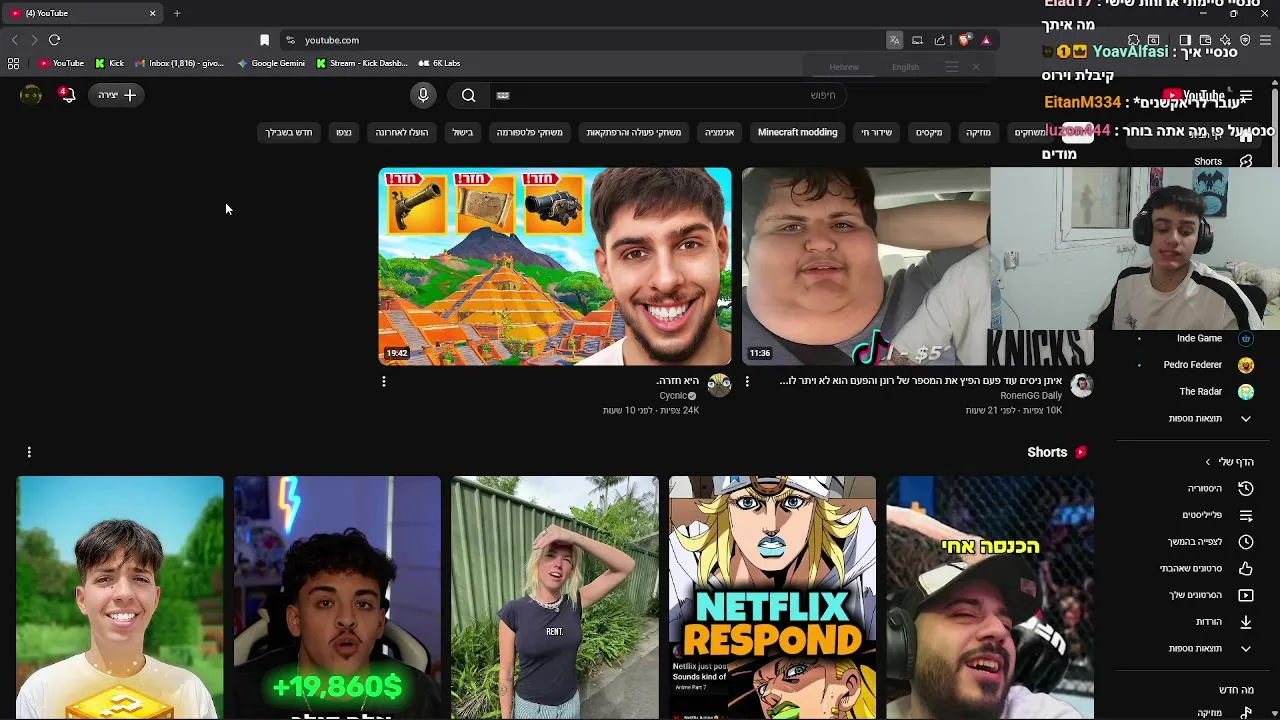Select the בישול filter chip
Viewport: 1280px width, 720px height.
tap(462, 132)
